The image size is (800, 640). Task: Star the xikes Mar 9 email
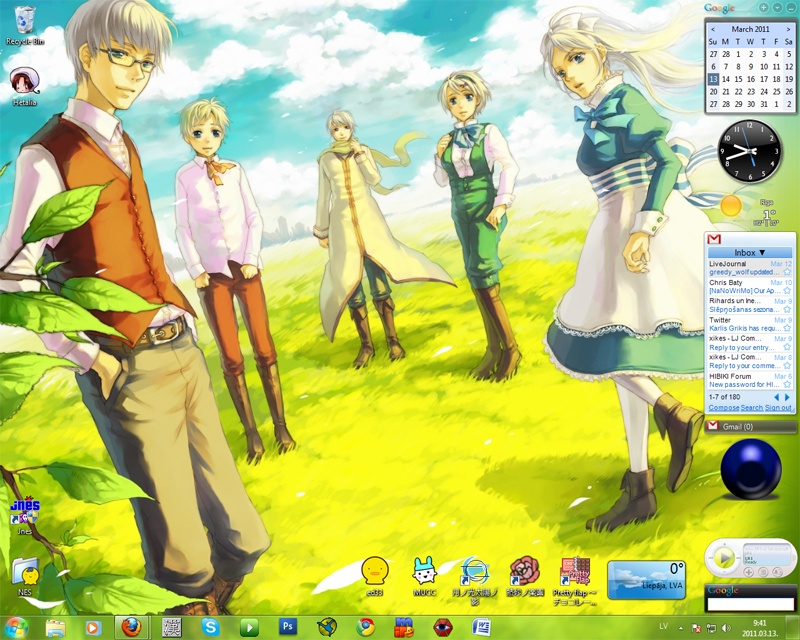pos(787,347)
